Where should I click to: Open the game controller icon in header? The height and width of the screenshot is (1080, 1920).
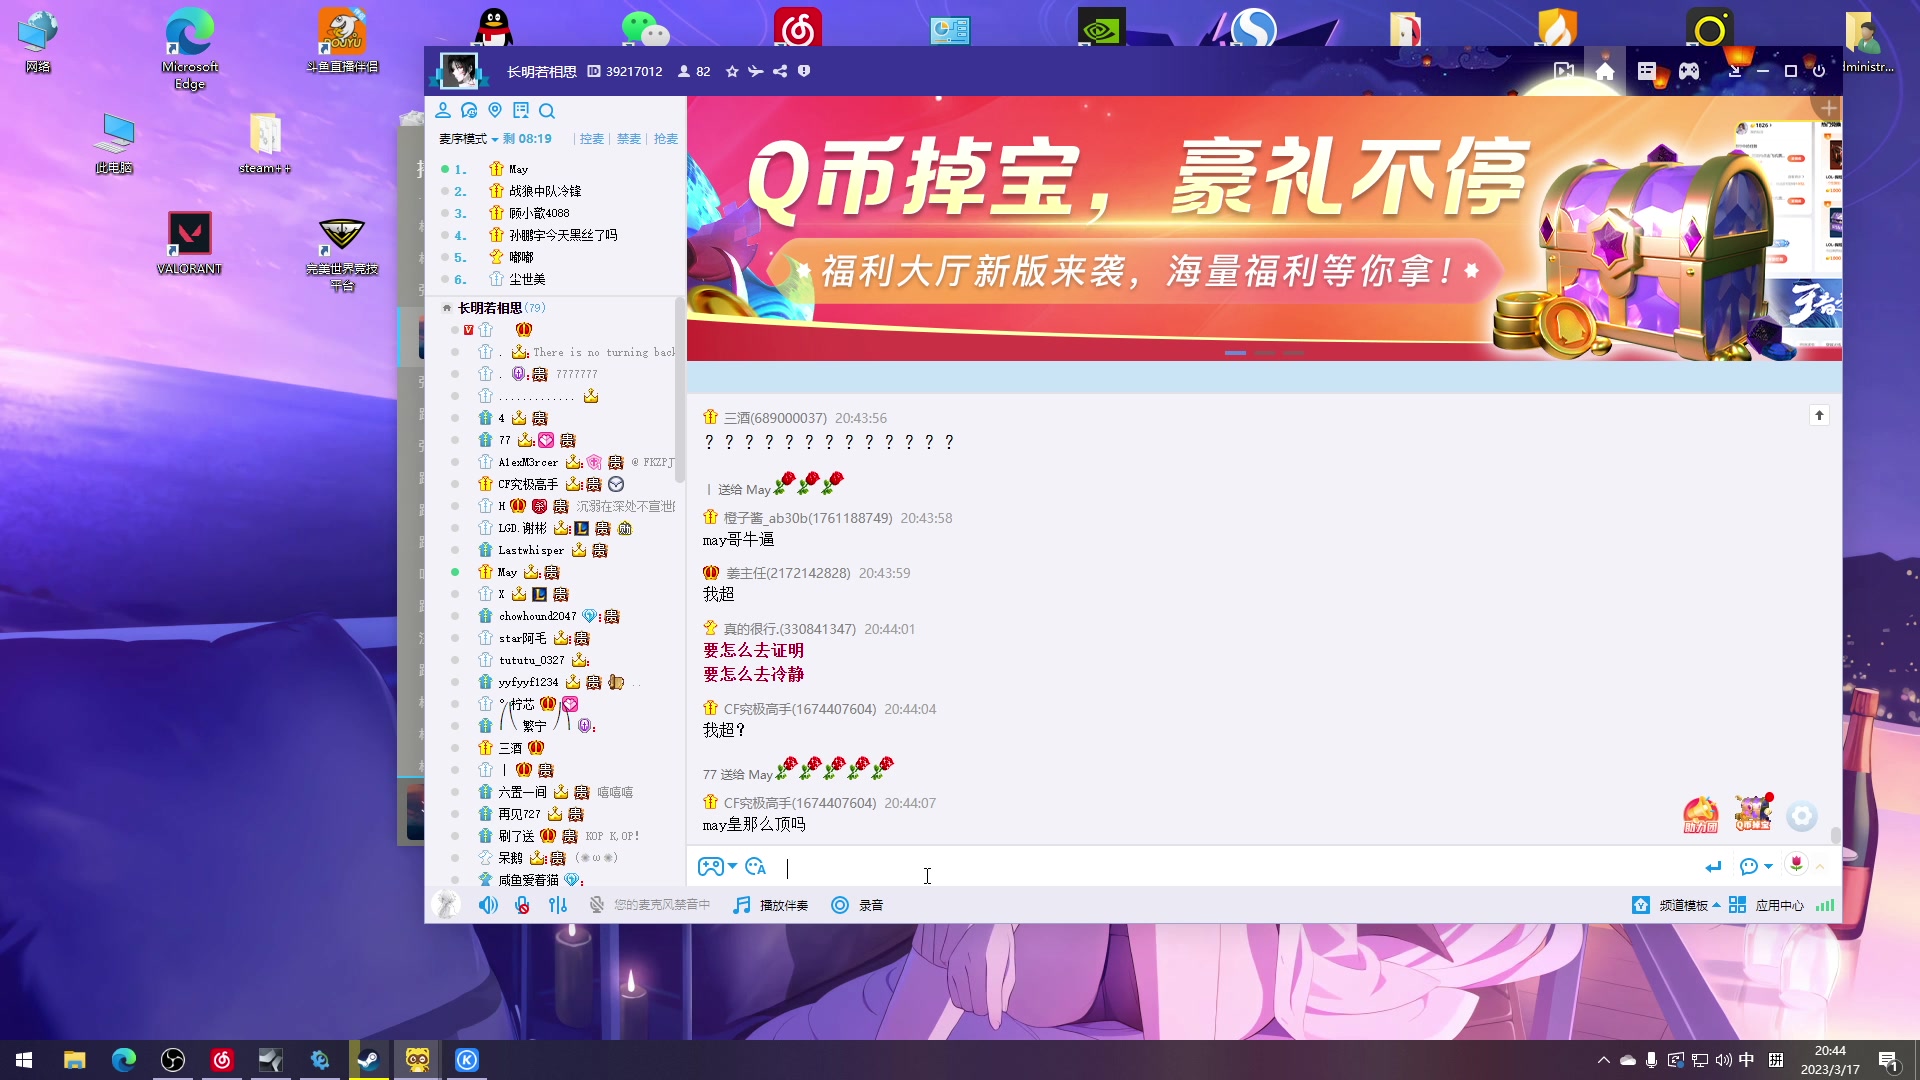[1689, 71]
